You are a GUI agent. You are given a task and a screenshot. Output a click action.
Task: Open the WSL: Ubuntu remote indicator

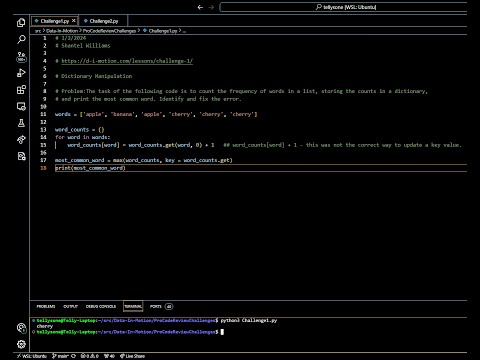[32, 356]
